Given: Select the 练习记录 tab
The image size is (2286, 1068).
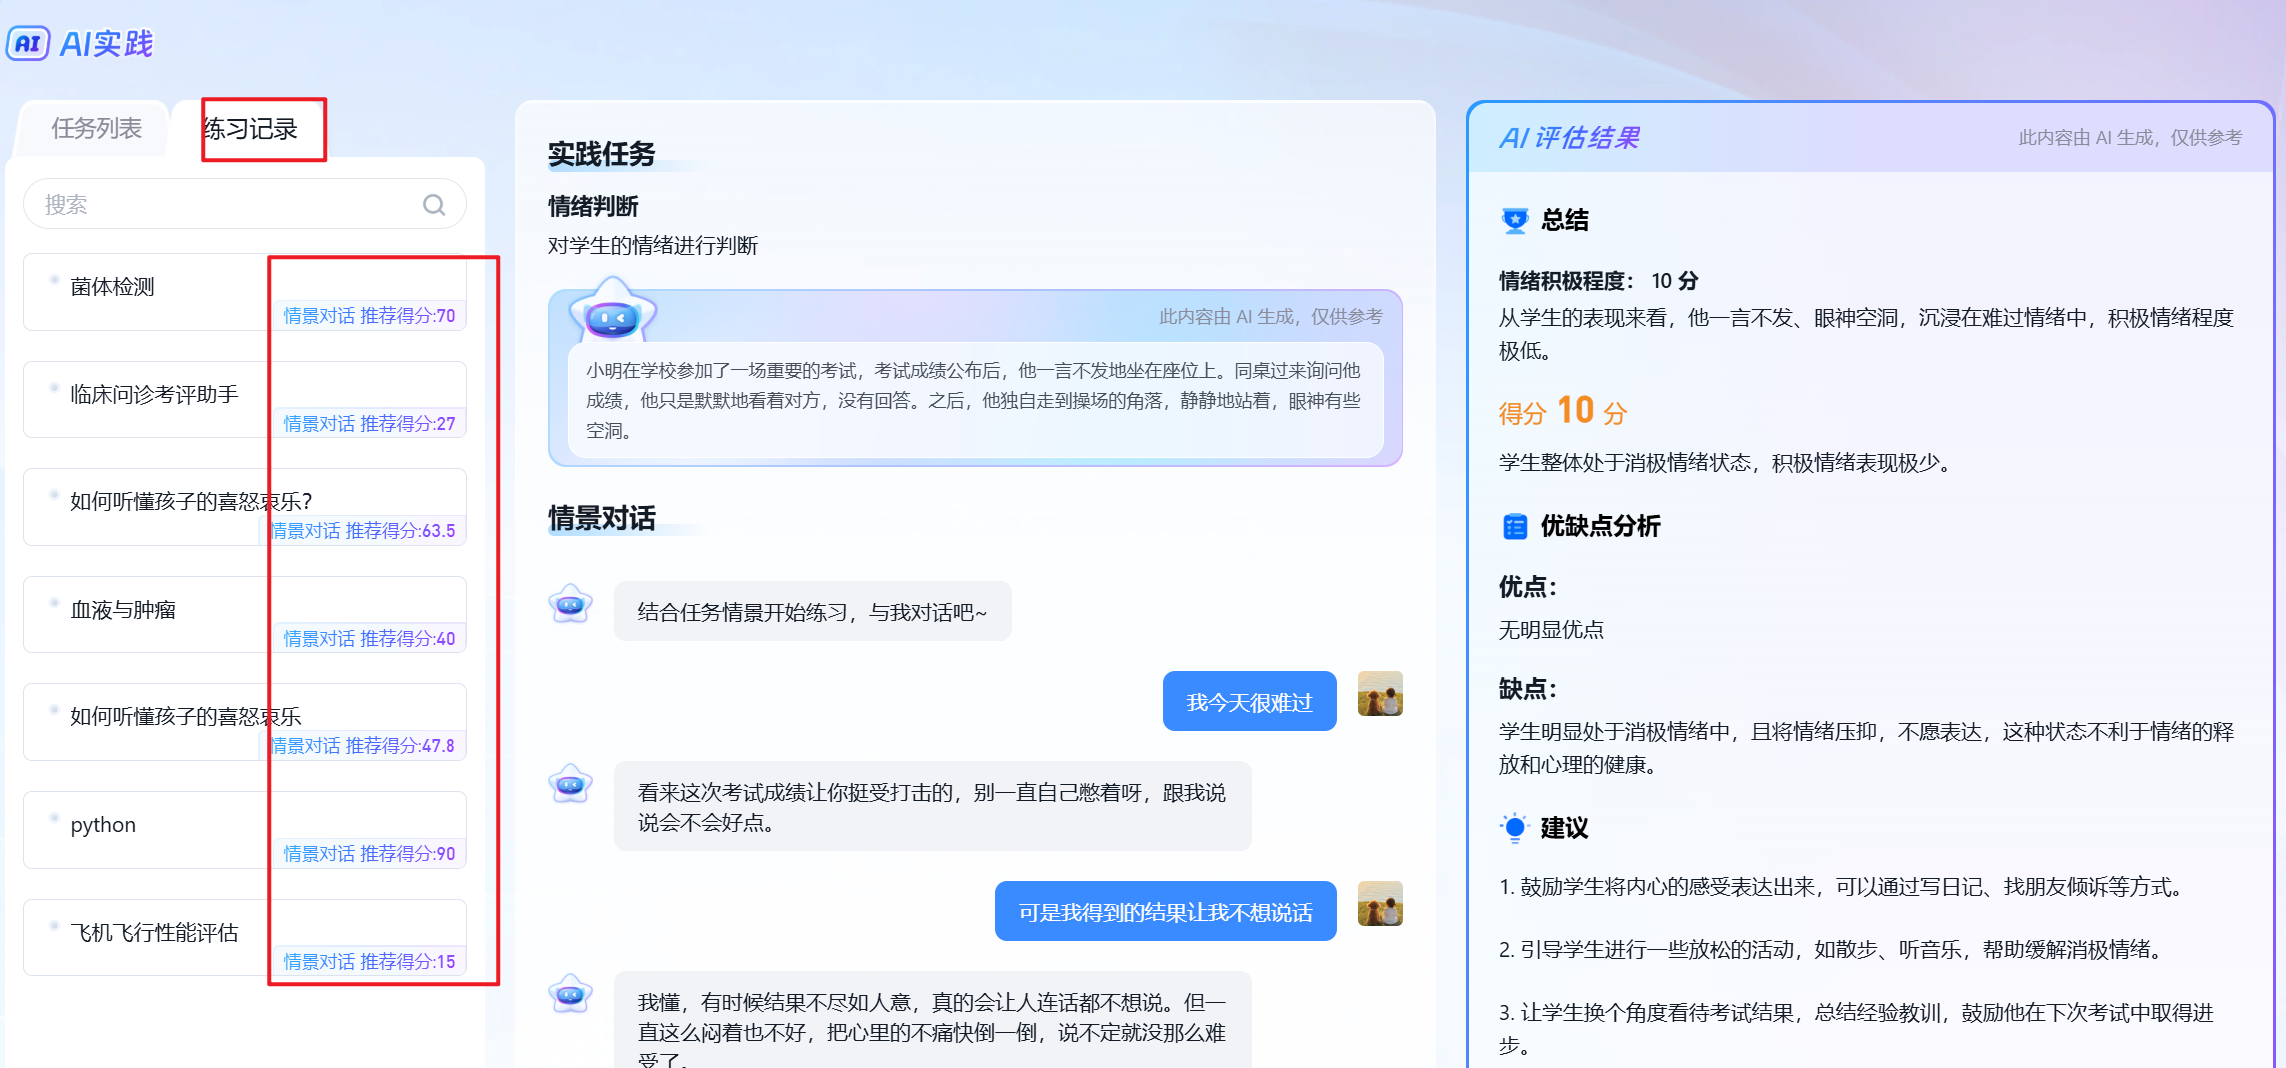Looking at the screenshot, I should point(251,129).
